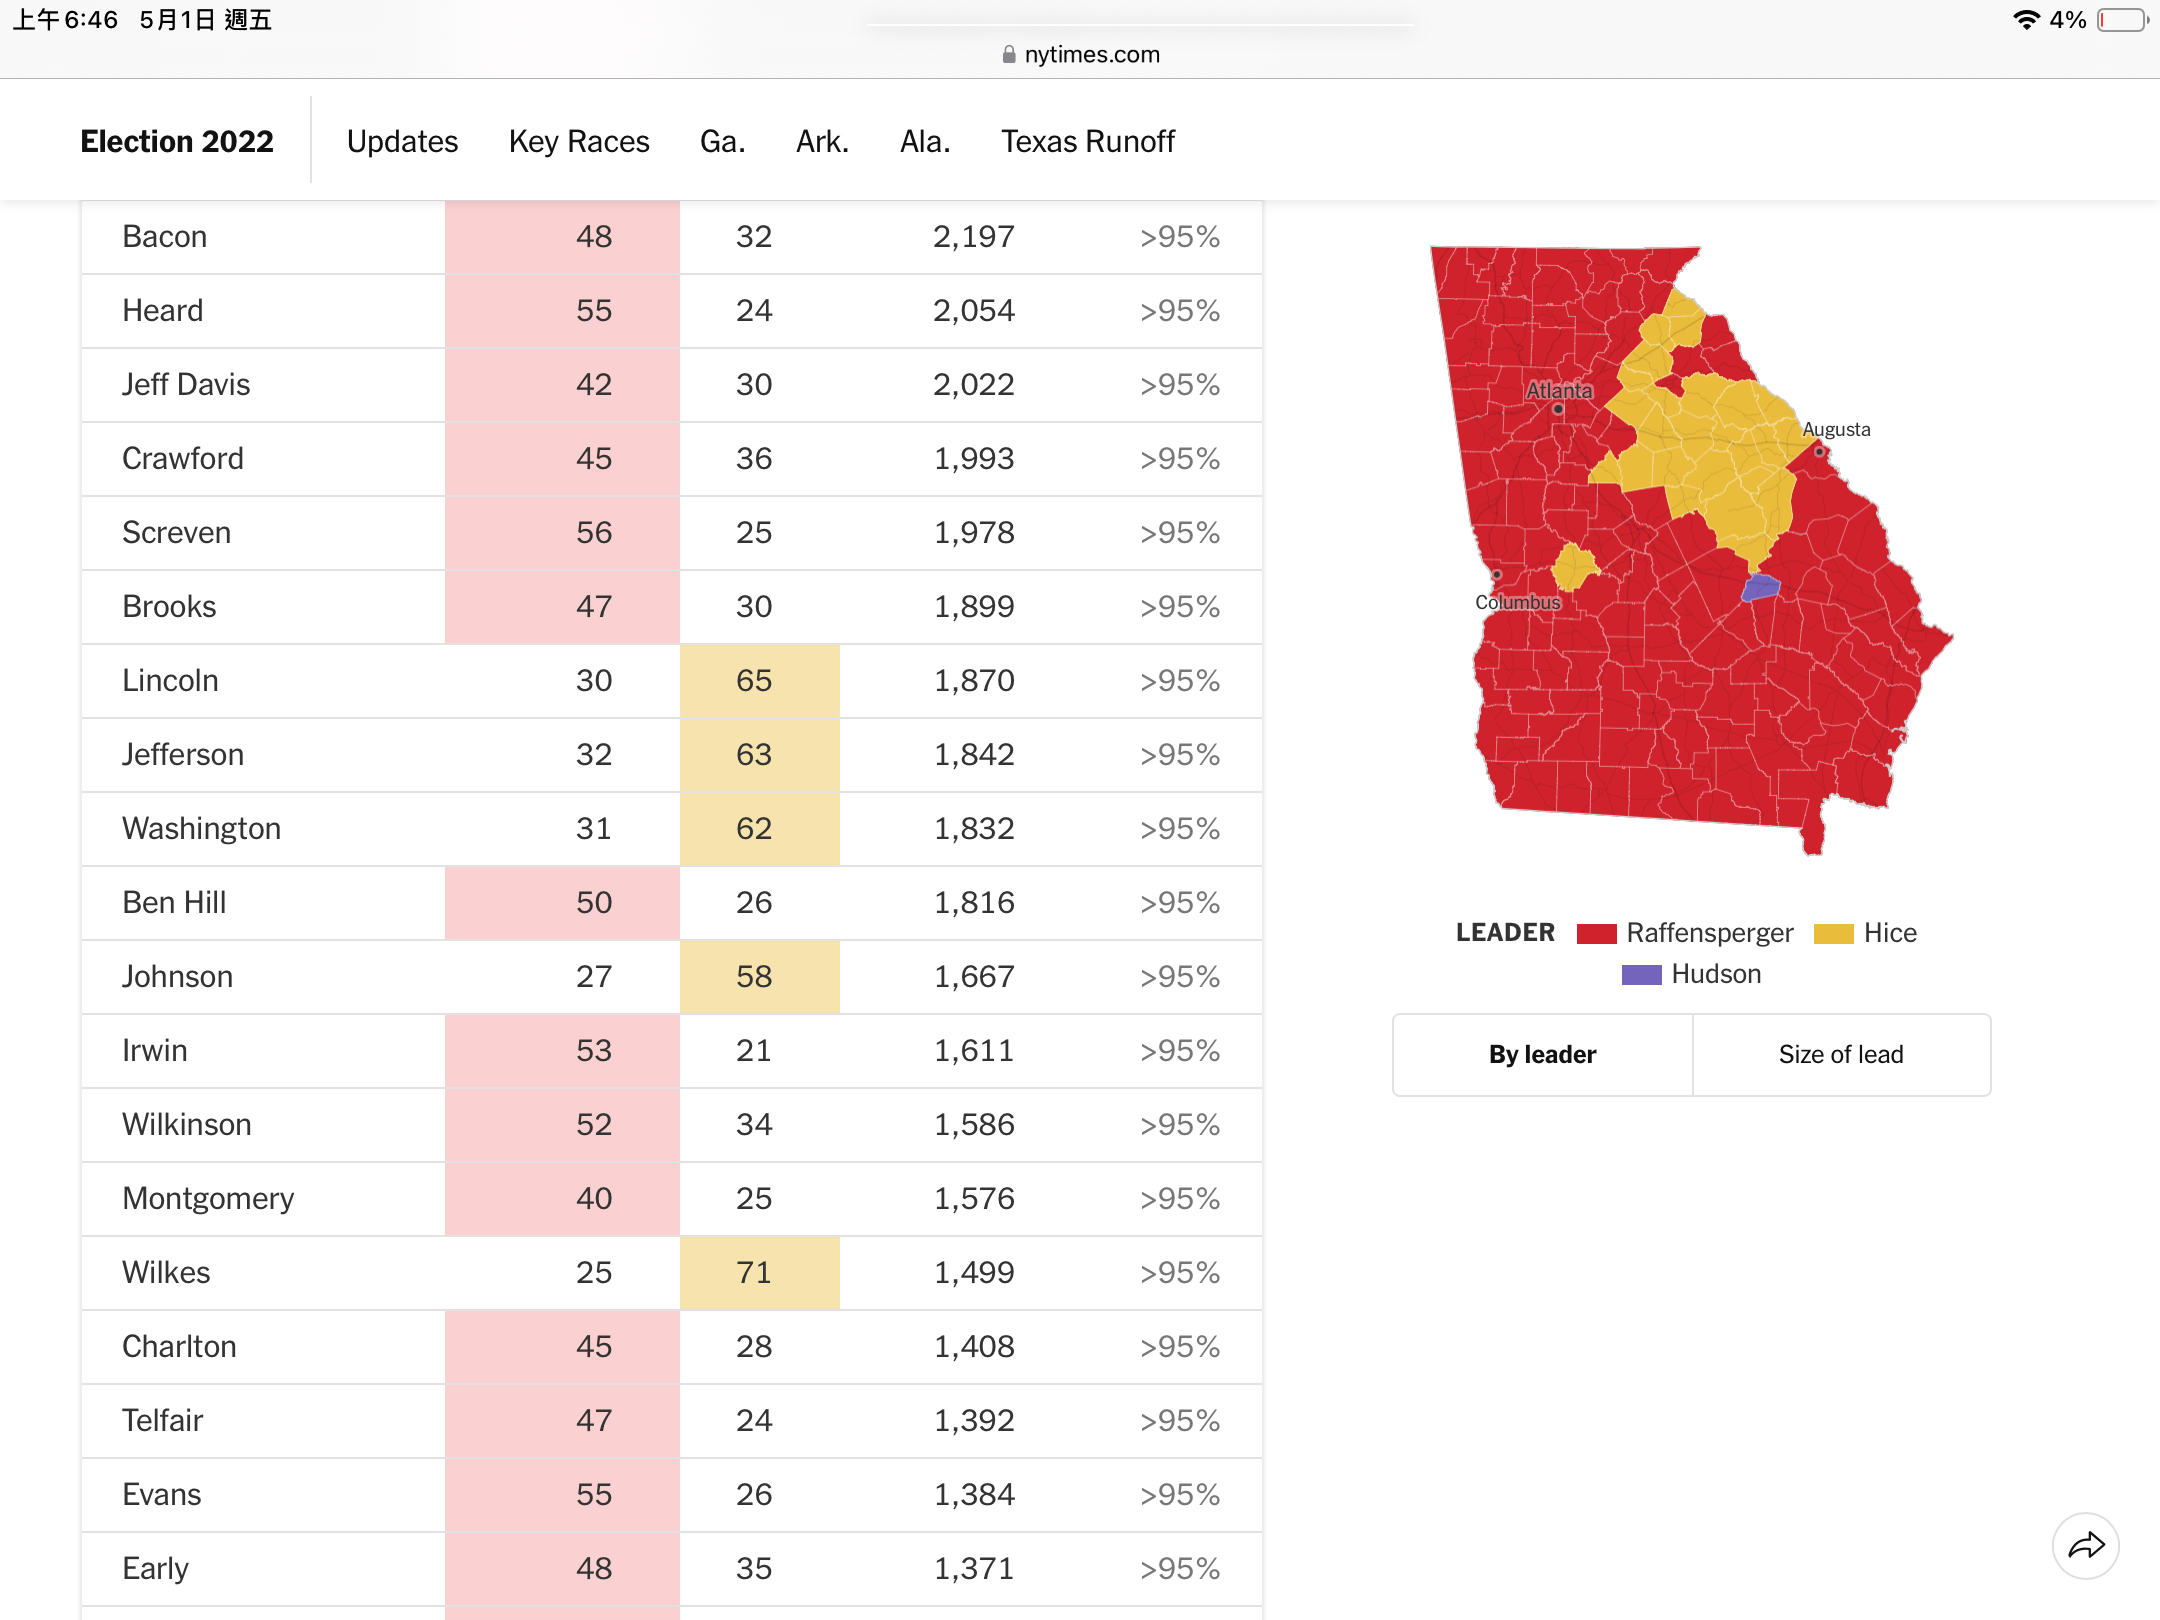
Task: Click the purple Hudson legend swatch
Action: [1642, 975]
